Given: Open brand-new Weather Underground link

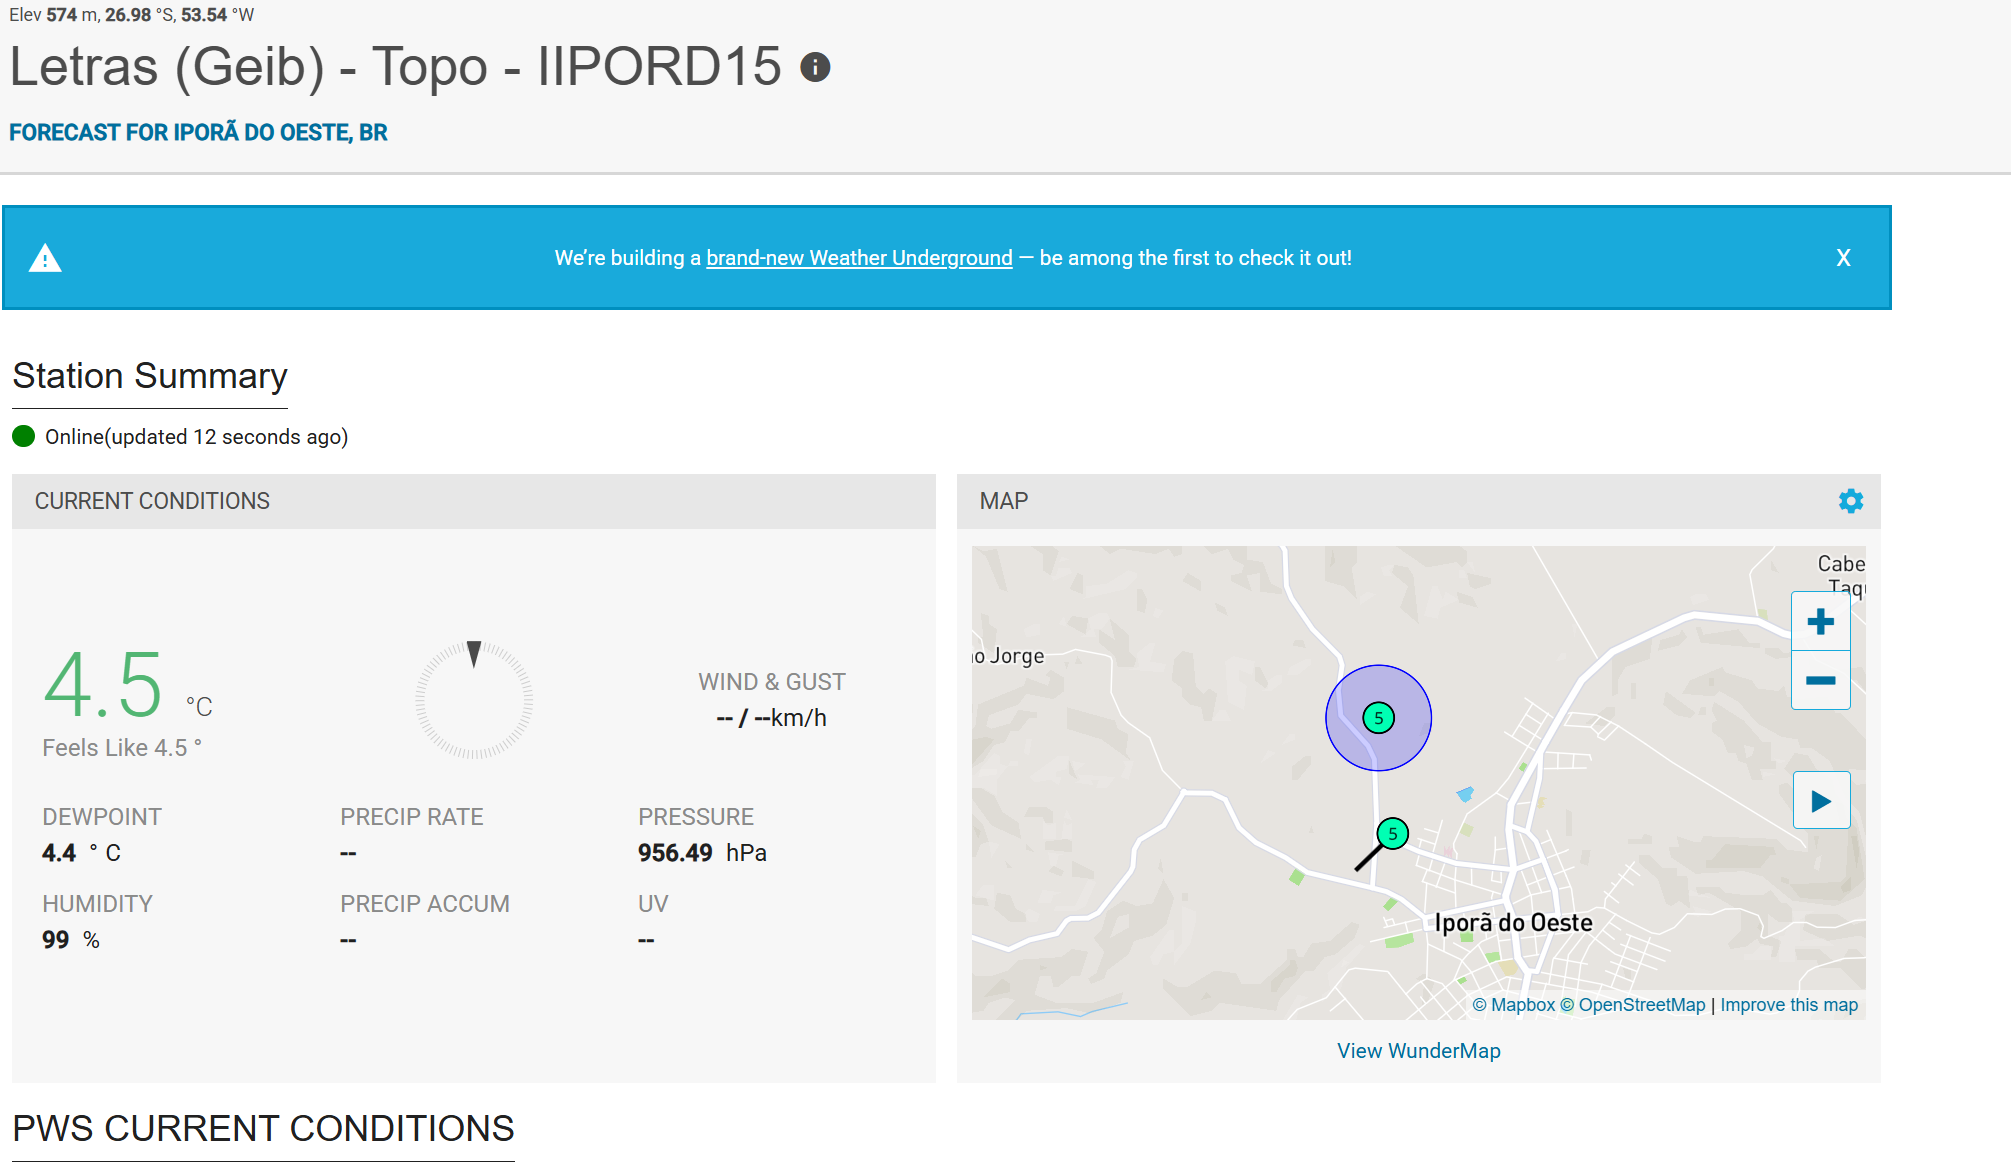Looking at the screenshot, I should pos(859,258).
